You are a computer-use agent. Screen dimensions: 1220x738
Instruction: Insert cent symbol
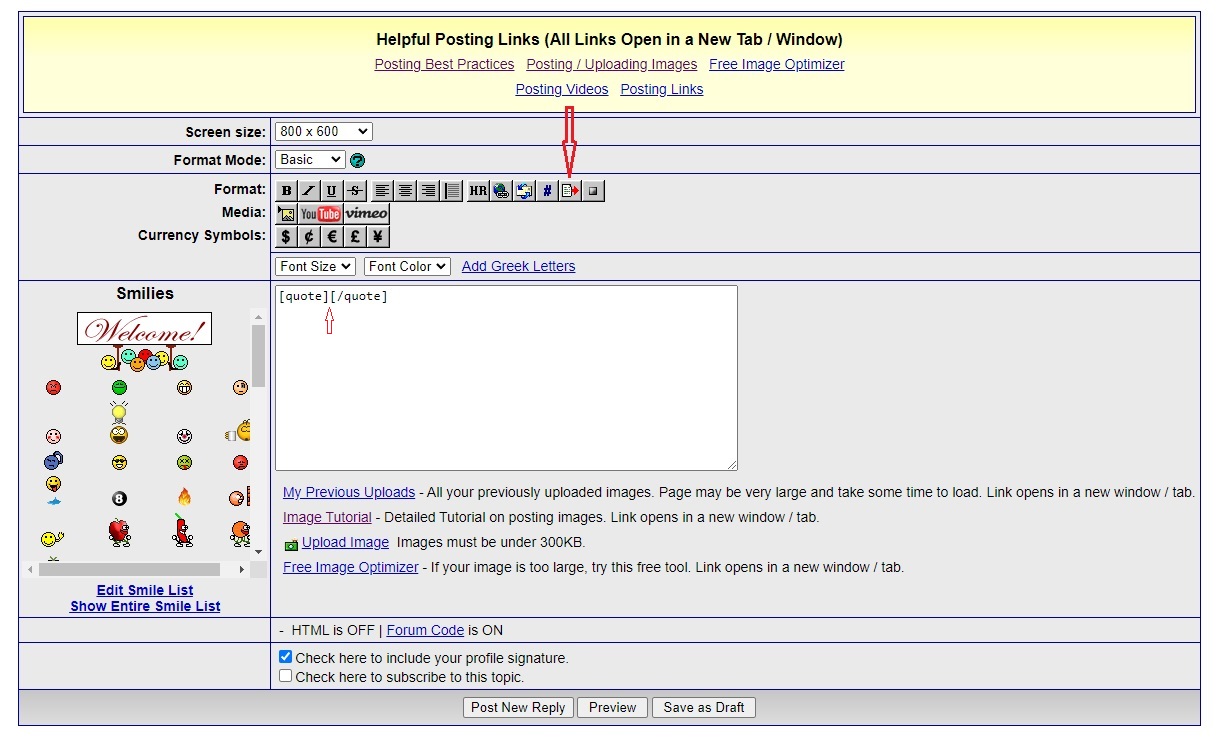coord(309,236)
